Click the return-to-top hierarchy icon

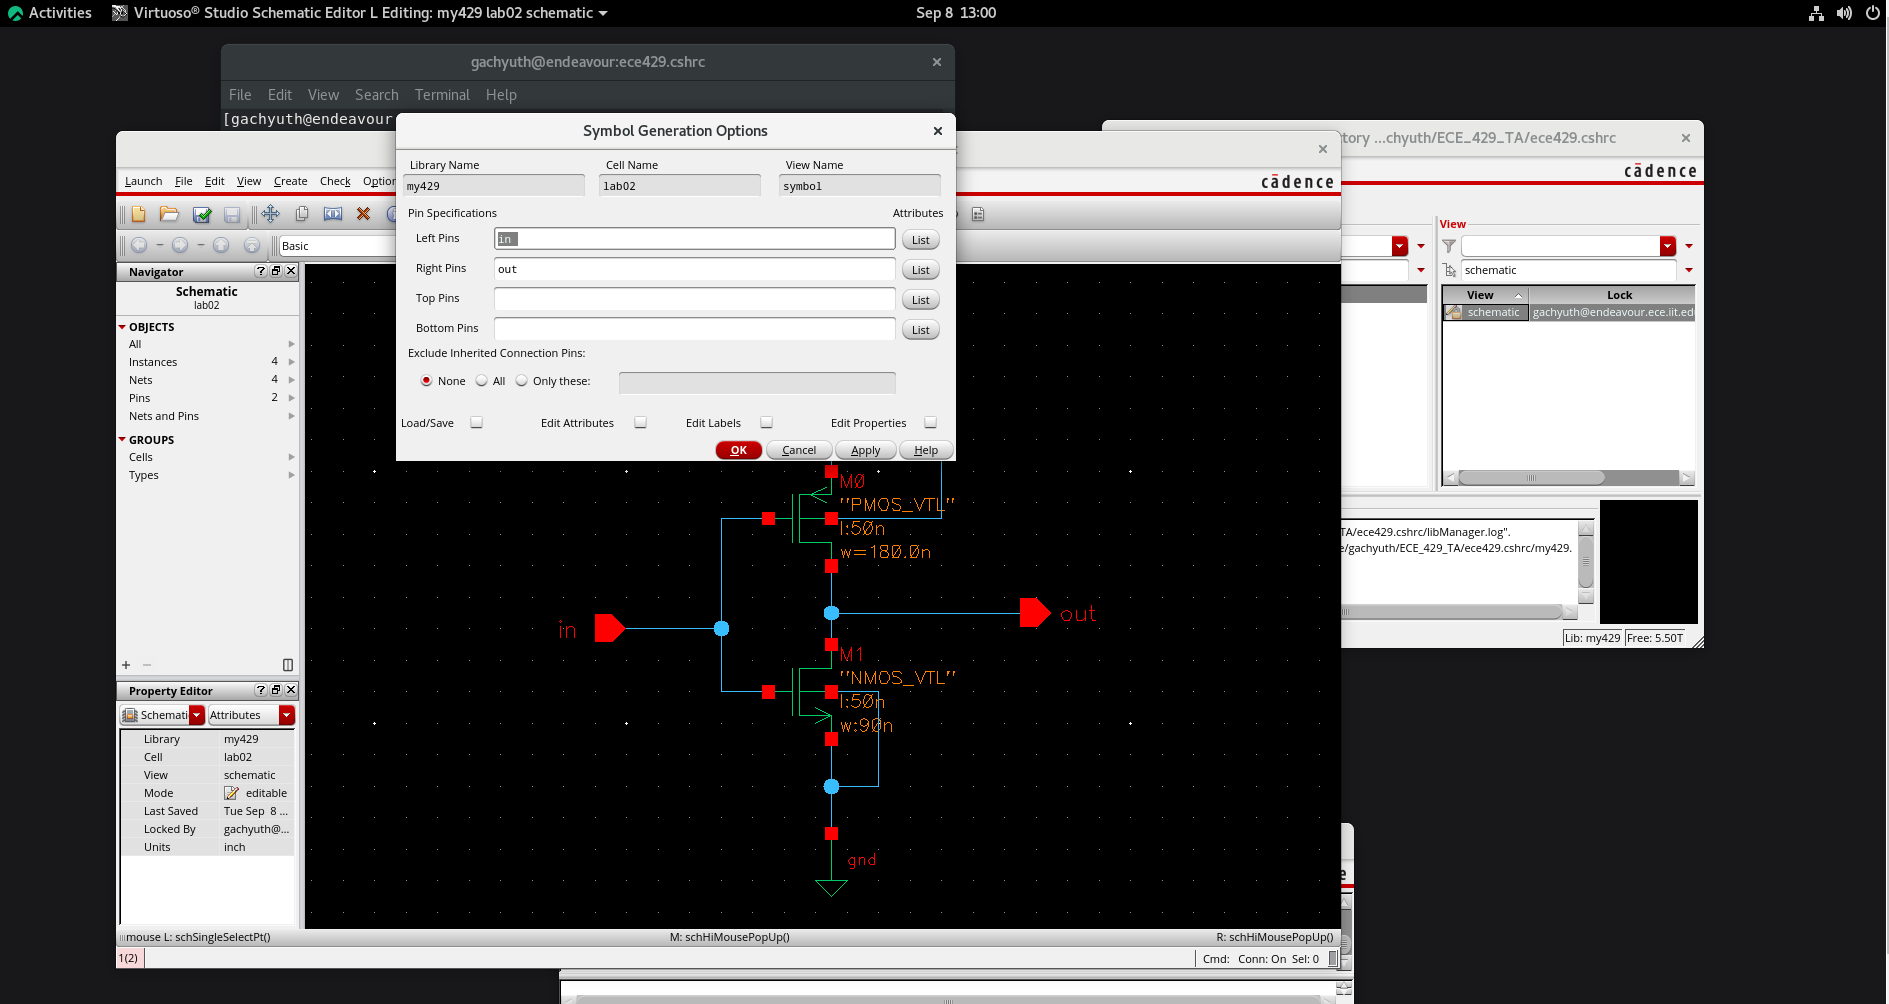coord(252,245)
